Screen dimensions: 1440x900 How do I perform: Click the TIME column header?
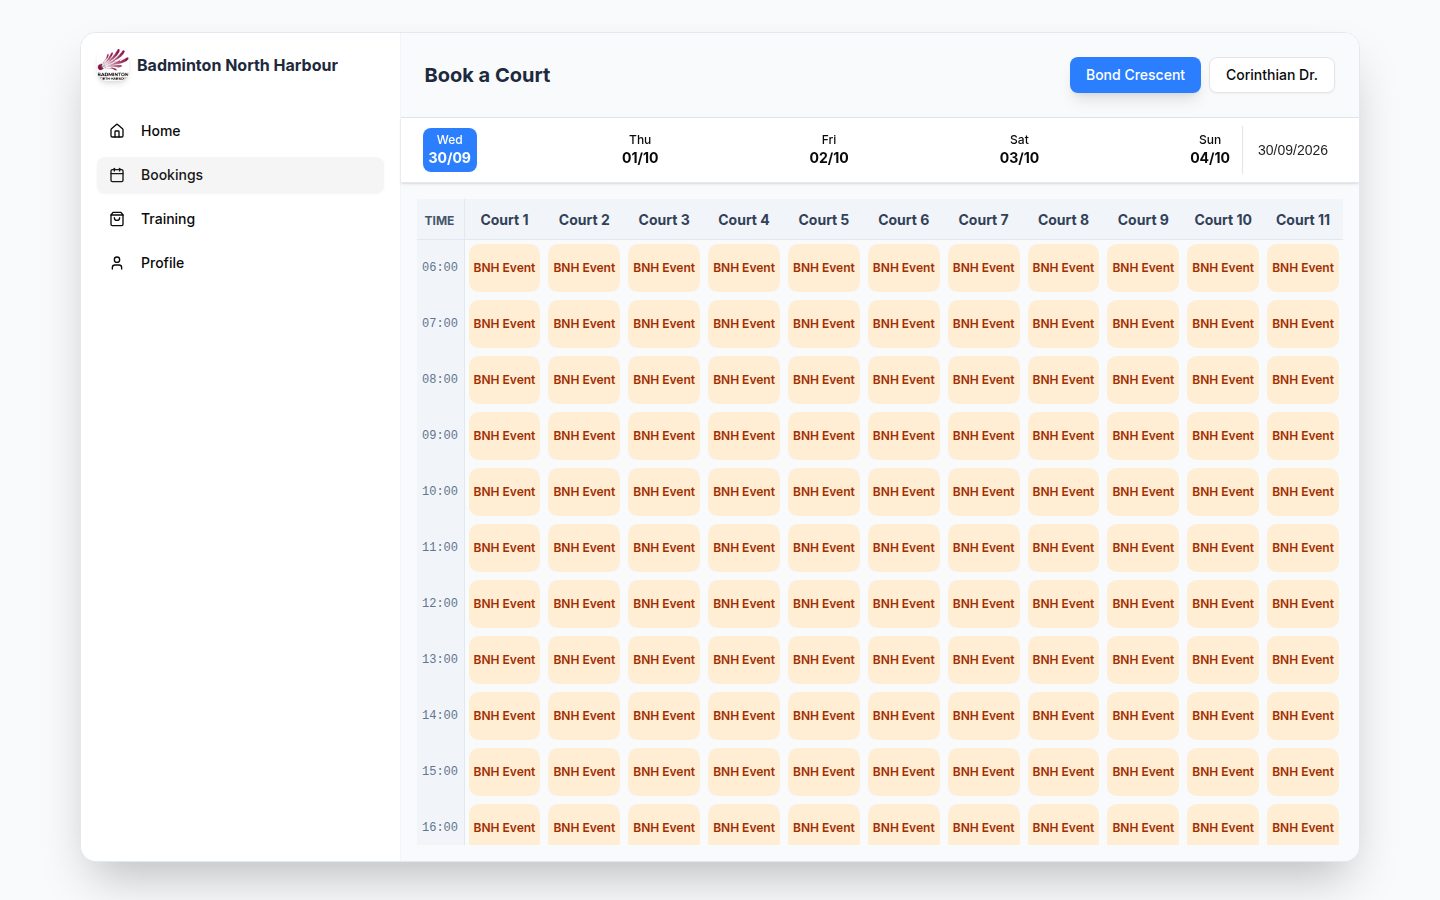tap(440, 221)
